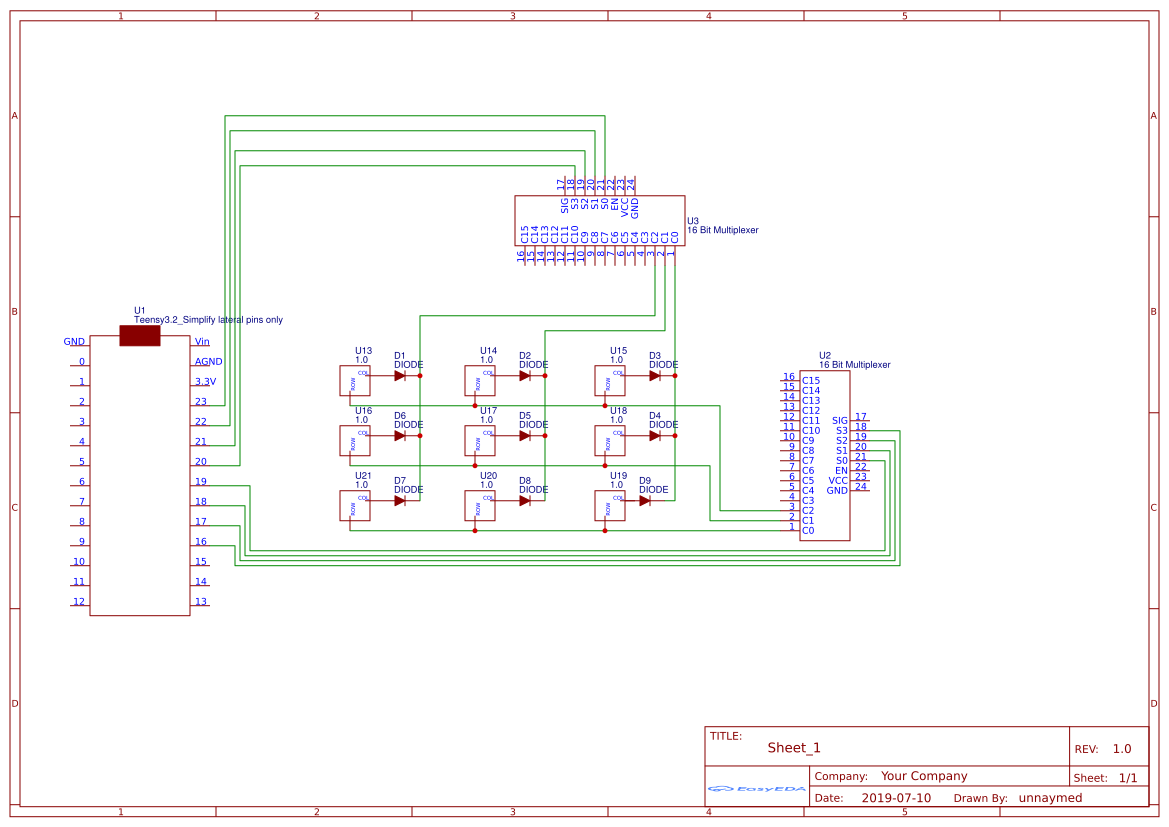Image resolution: width=1169 pixels, height=827 pixels.
Task: Click the U3 '16 Bit Multiplexer' label
Action: [722, 230]
